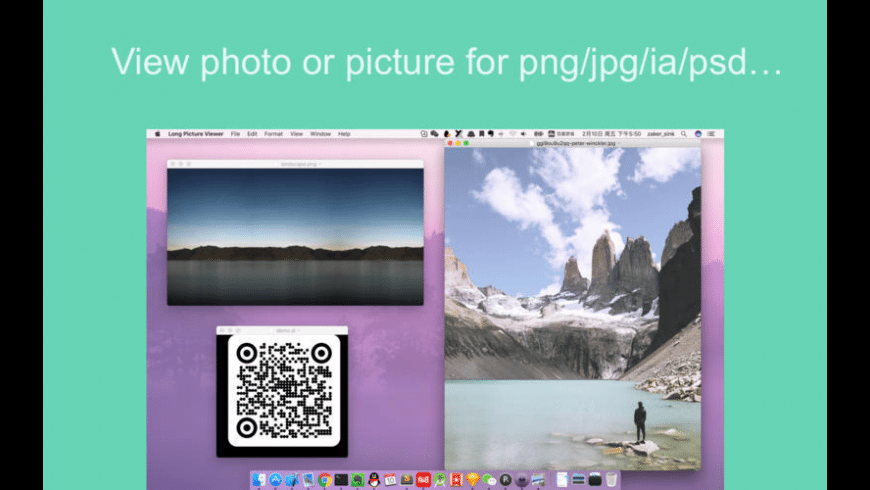Click the panoramic landscape image in landscape.png window

click(295, 237)
